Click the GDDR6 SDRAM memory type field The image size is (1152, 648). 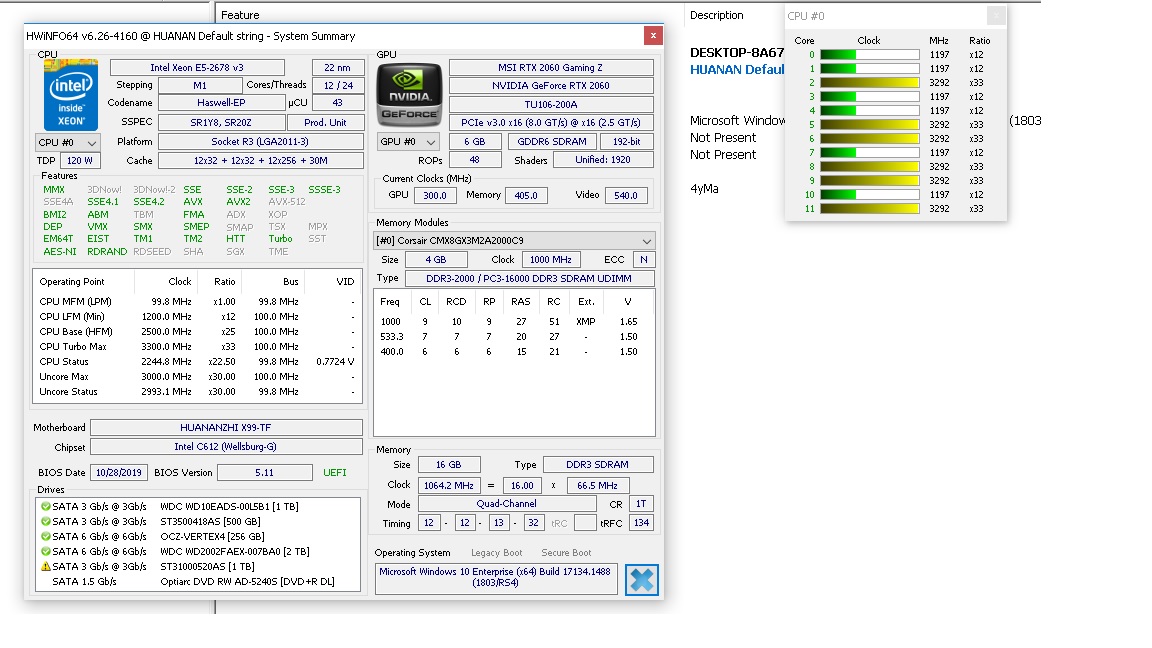[552, 142]
